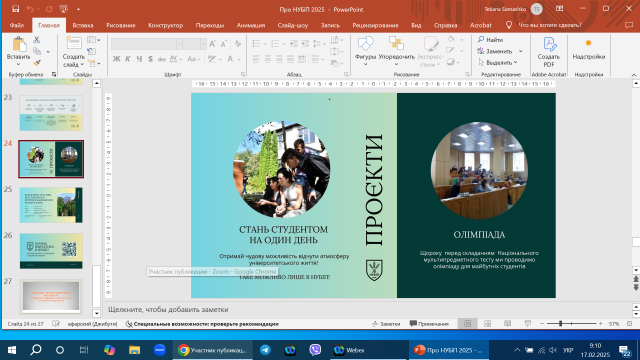Open the font name combo box dropdown
Screen dimensions: 640x360
[x=179, y=44]
